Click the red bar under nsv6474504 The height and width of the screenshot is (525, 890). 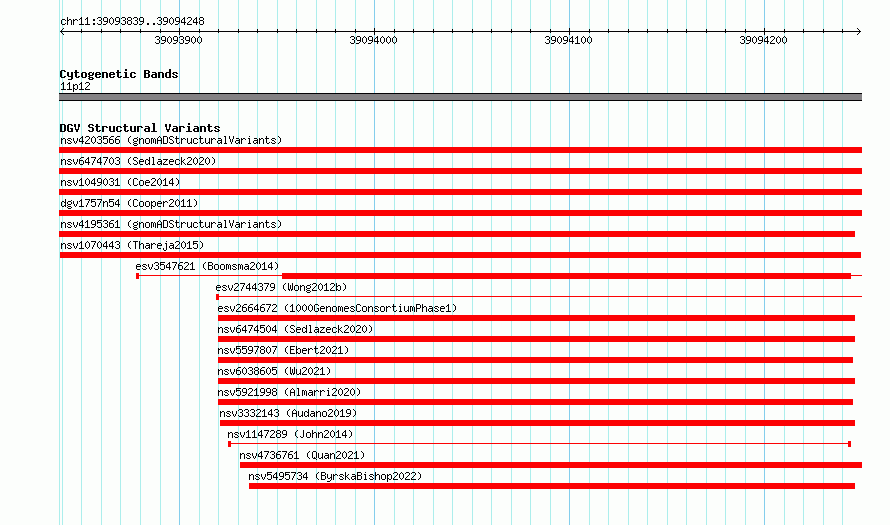[x=536, y=339]
